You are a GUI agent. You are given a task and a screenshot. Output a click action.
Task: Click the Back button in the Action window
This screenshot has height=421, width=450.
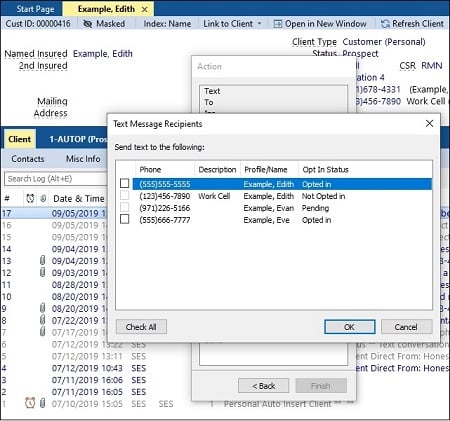pyautogui.click(x=263, y=386)
